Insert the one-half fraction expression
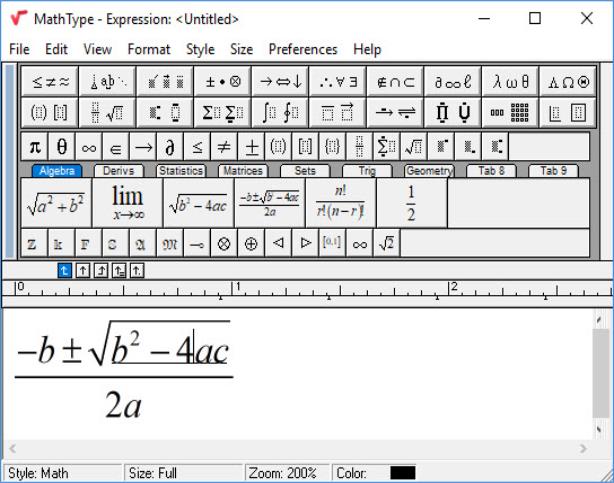Screen dimensions: 614x483 point(412,203)
